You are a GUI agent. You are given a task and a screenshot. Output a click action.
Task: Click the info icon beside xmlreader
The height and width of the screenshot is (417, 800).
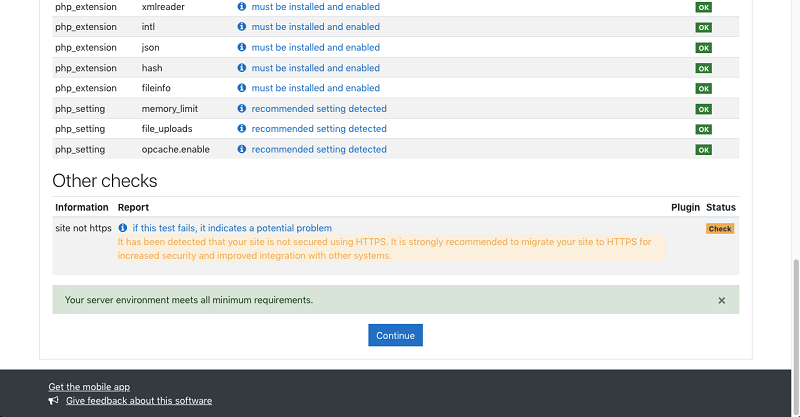point(242,7)
